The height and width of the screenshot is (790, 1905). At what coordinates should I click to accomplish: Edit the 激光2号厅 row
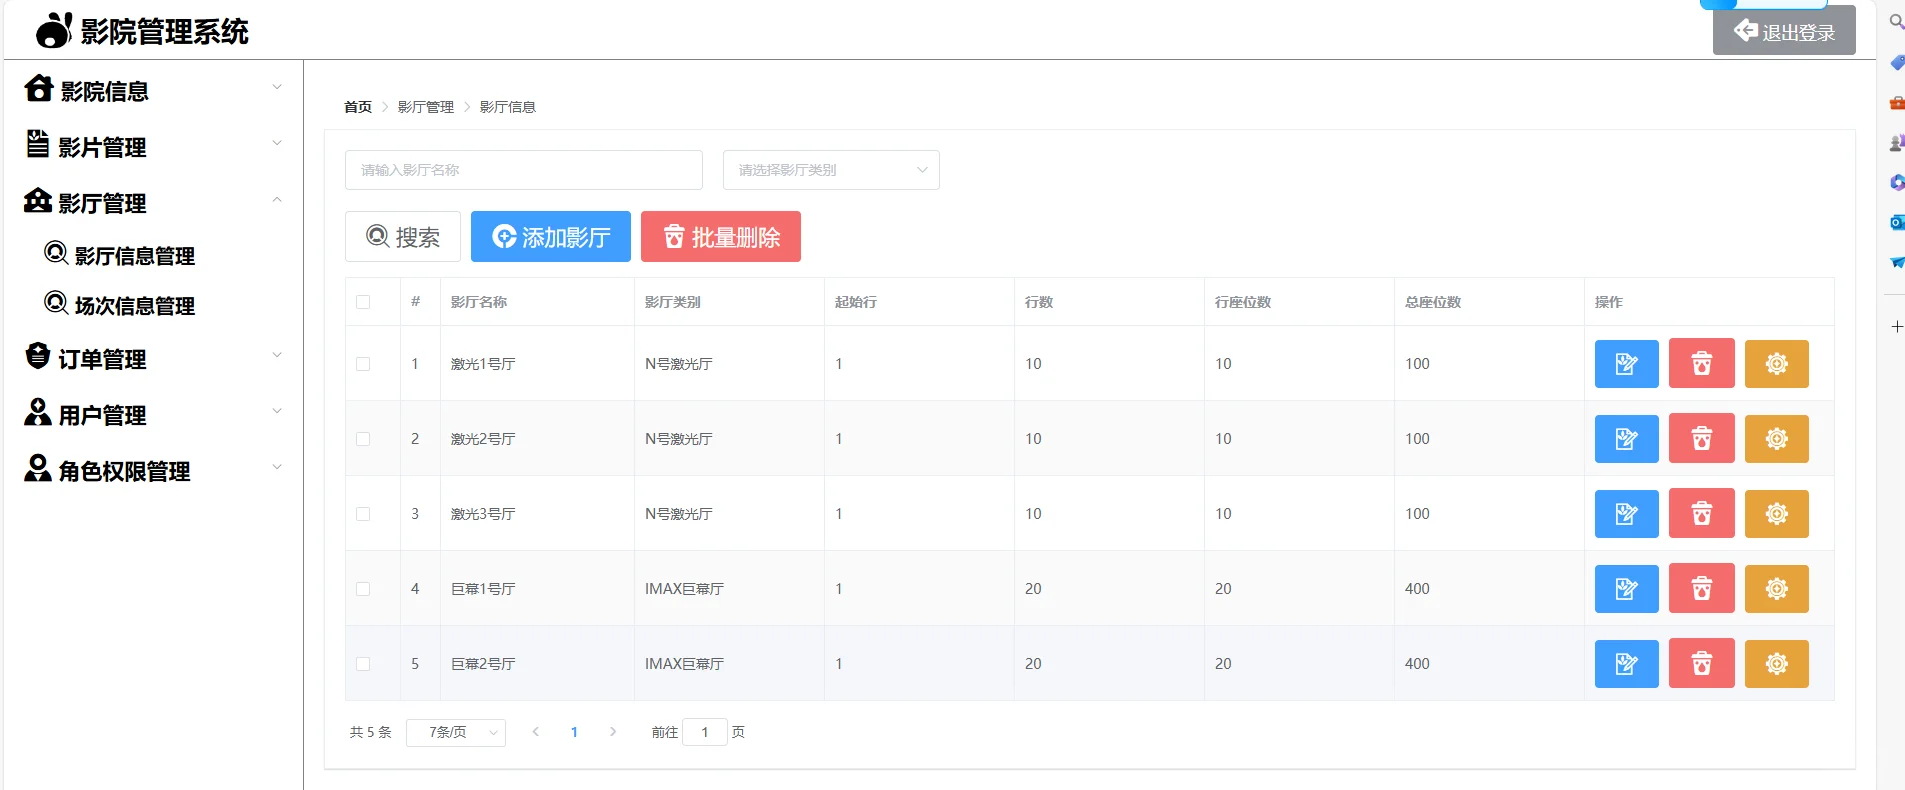pos(1626,439)
